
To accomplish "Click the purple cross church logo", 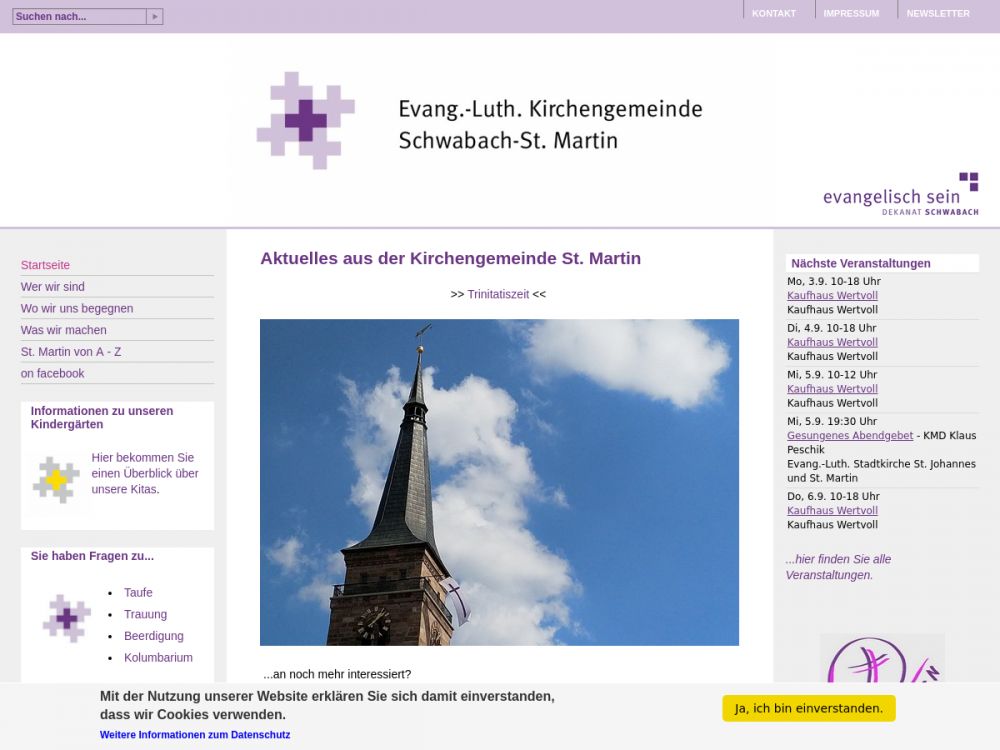I will click(x=305, y=120).
